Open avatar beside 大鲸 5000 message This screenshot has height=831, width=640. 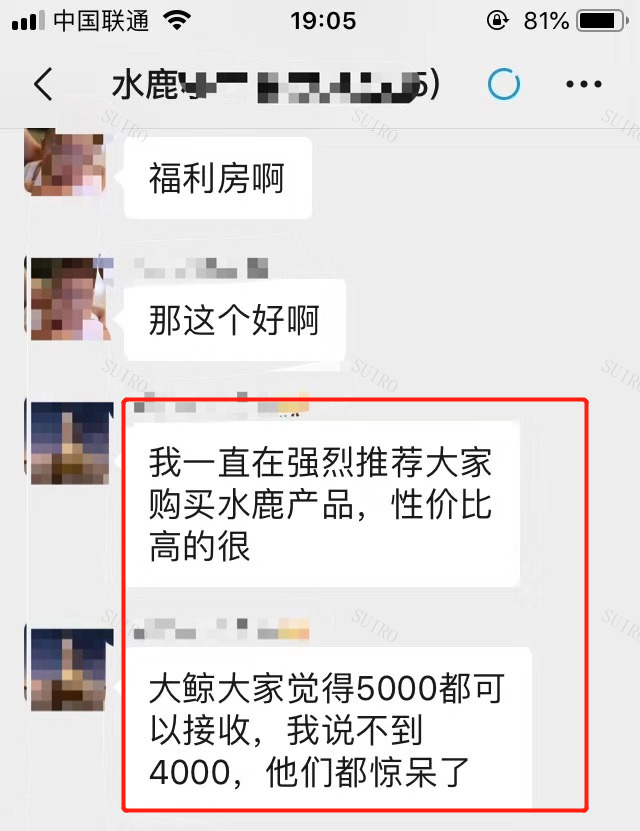72,669
